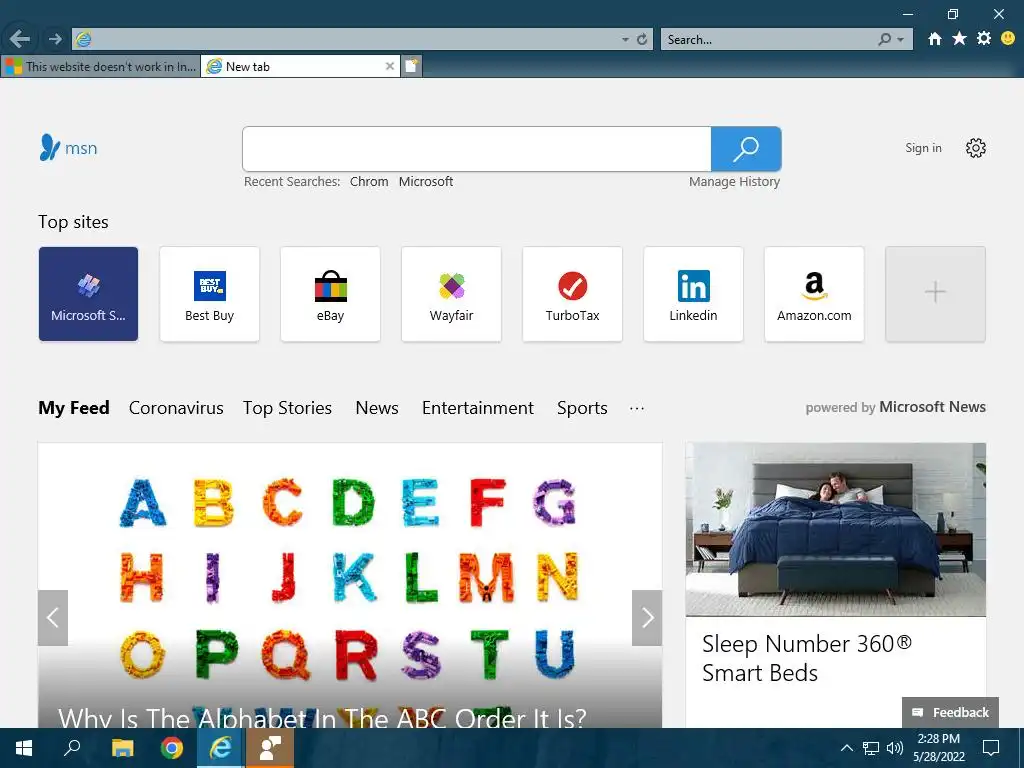Switch to the News feed tab
The width and height of the screenshot is (1024, 768).
(377, 408)
